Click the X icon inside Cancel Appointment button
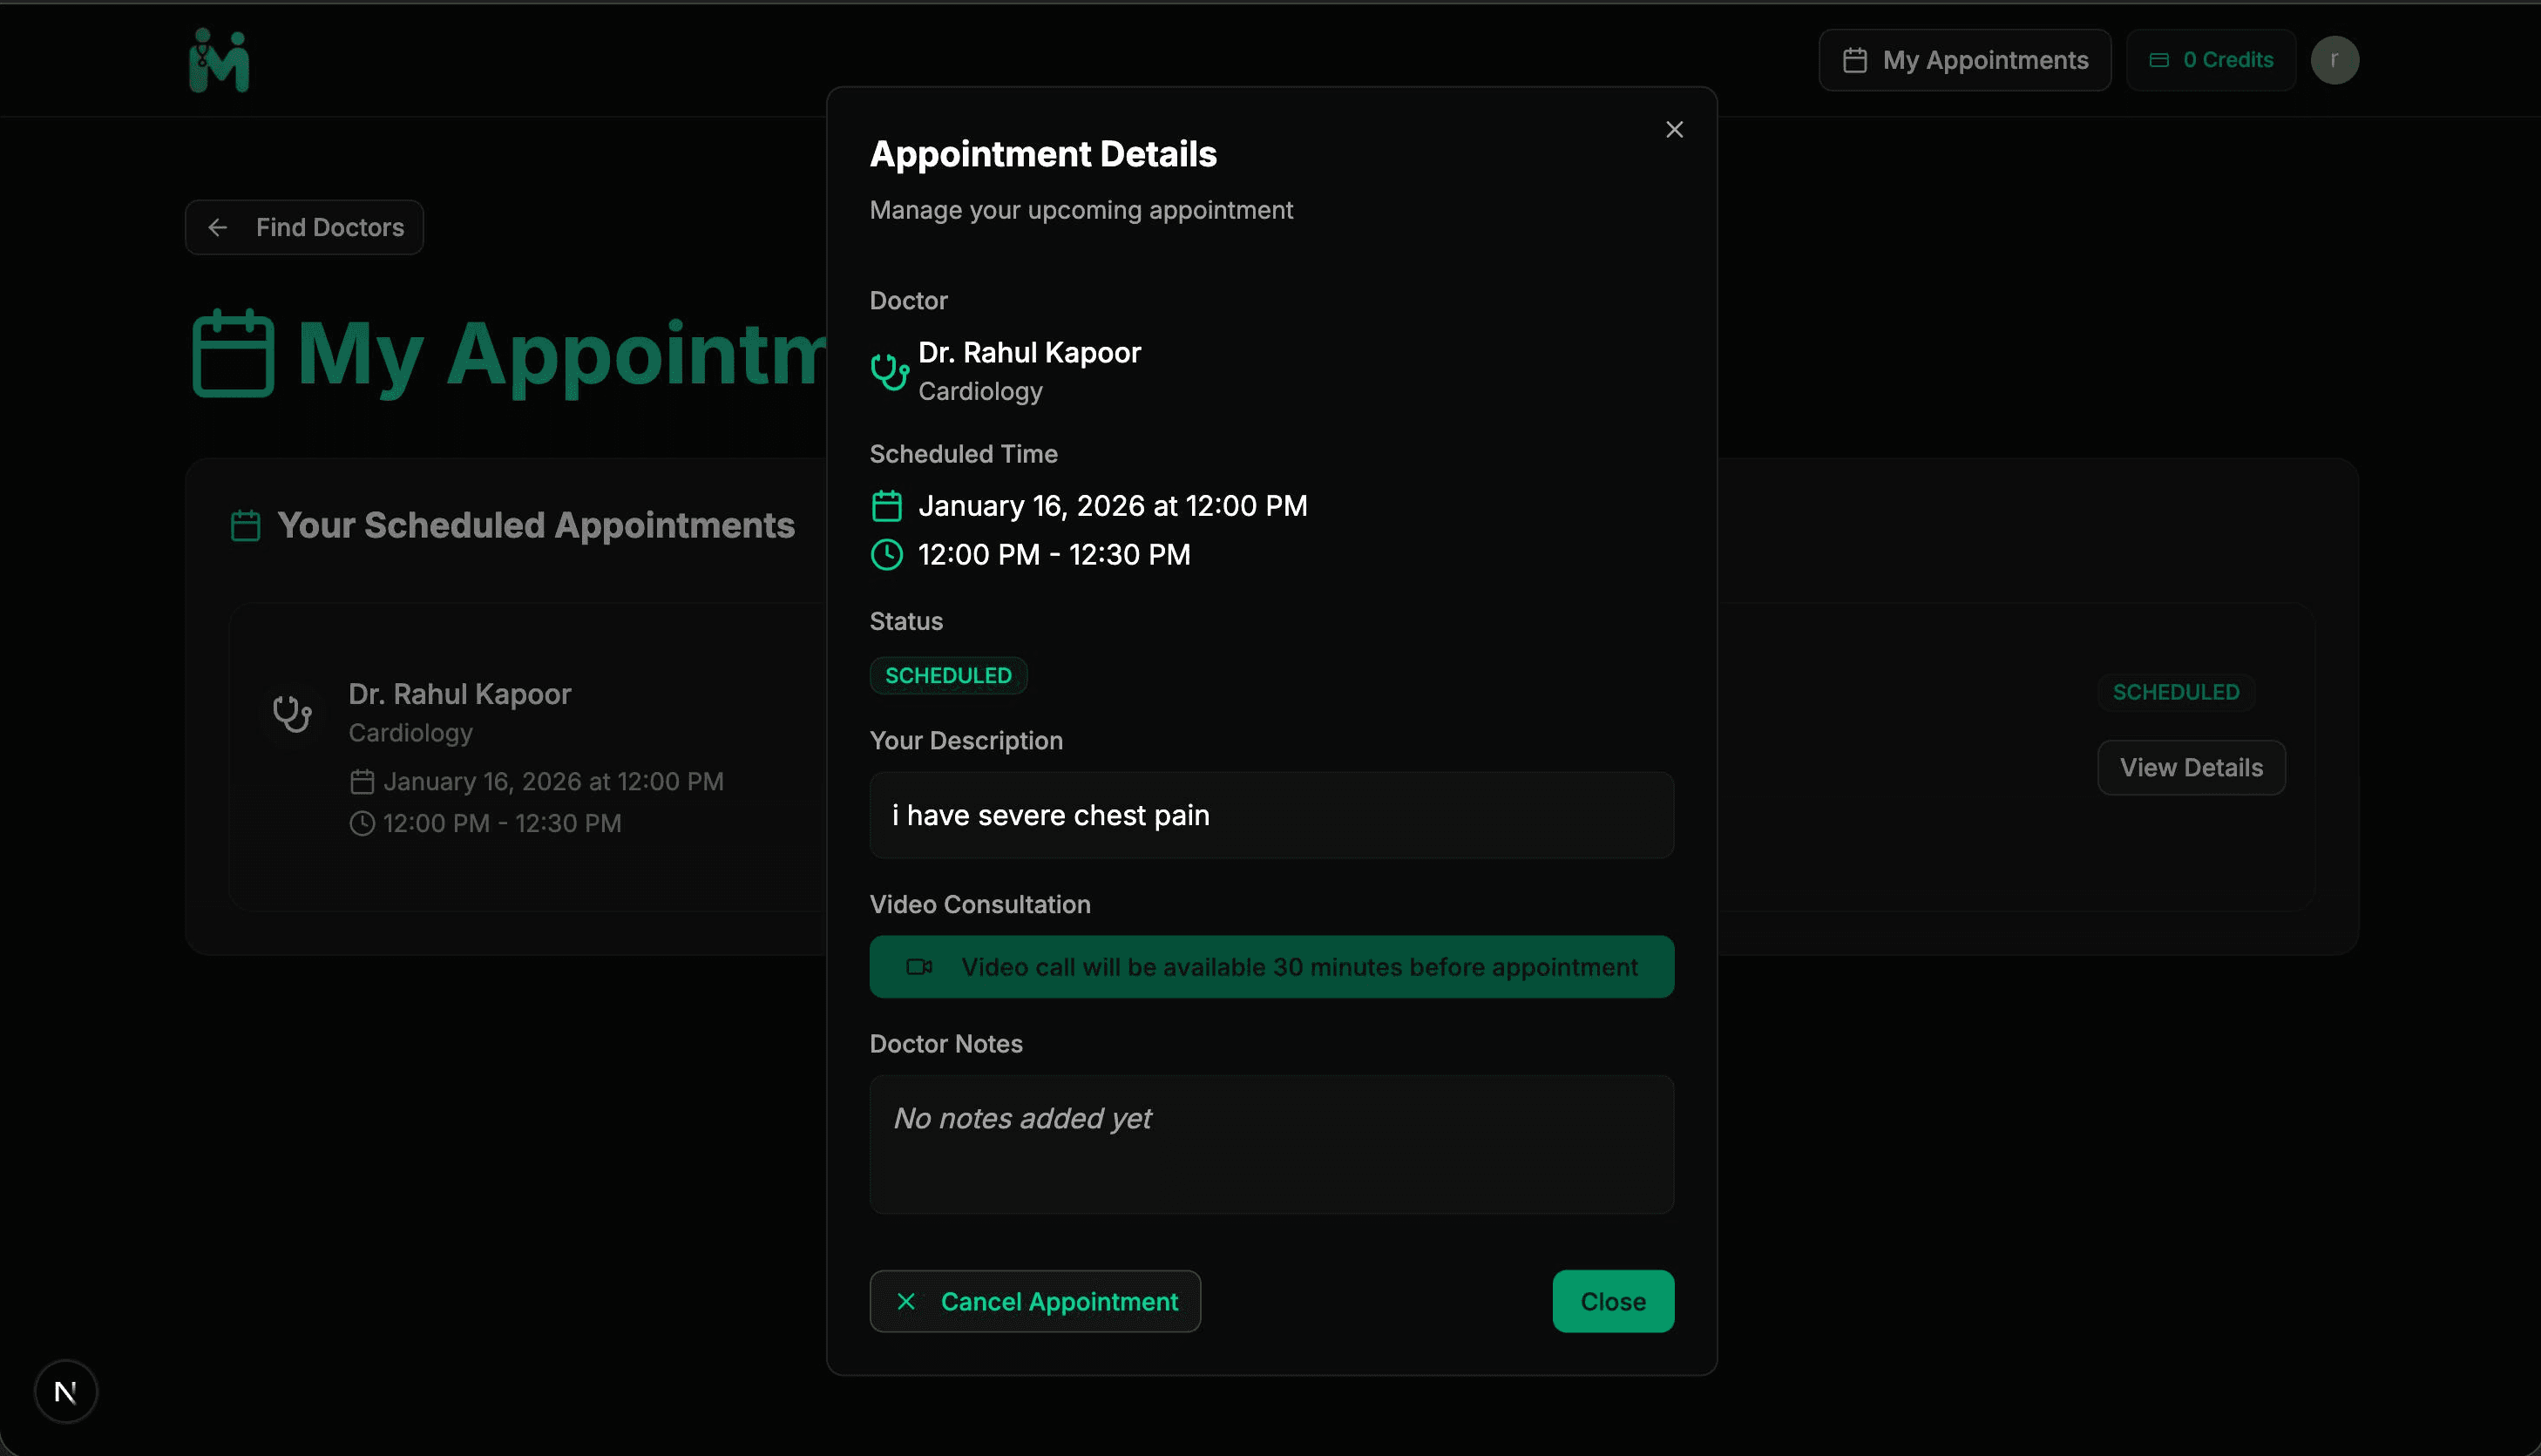The image size is (2541, 1456). (906, 1301)
